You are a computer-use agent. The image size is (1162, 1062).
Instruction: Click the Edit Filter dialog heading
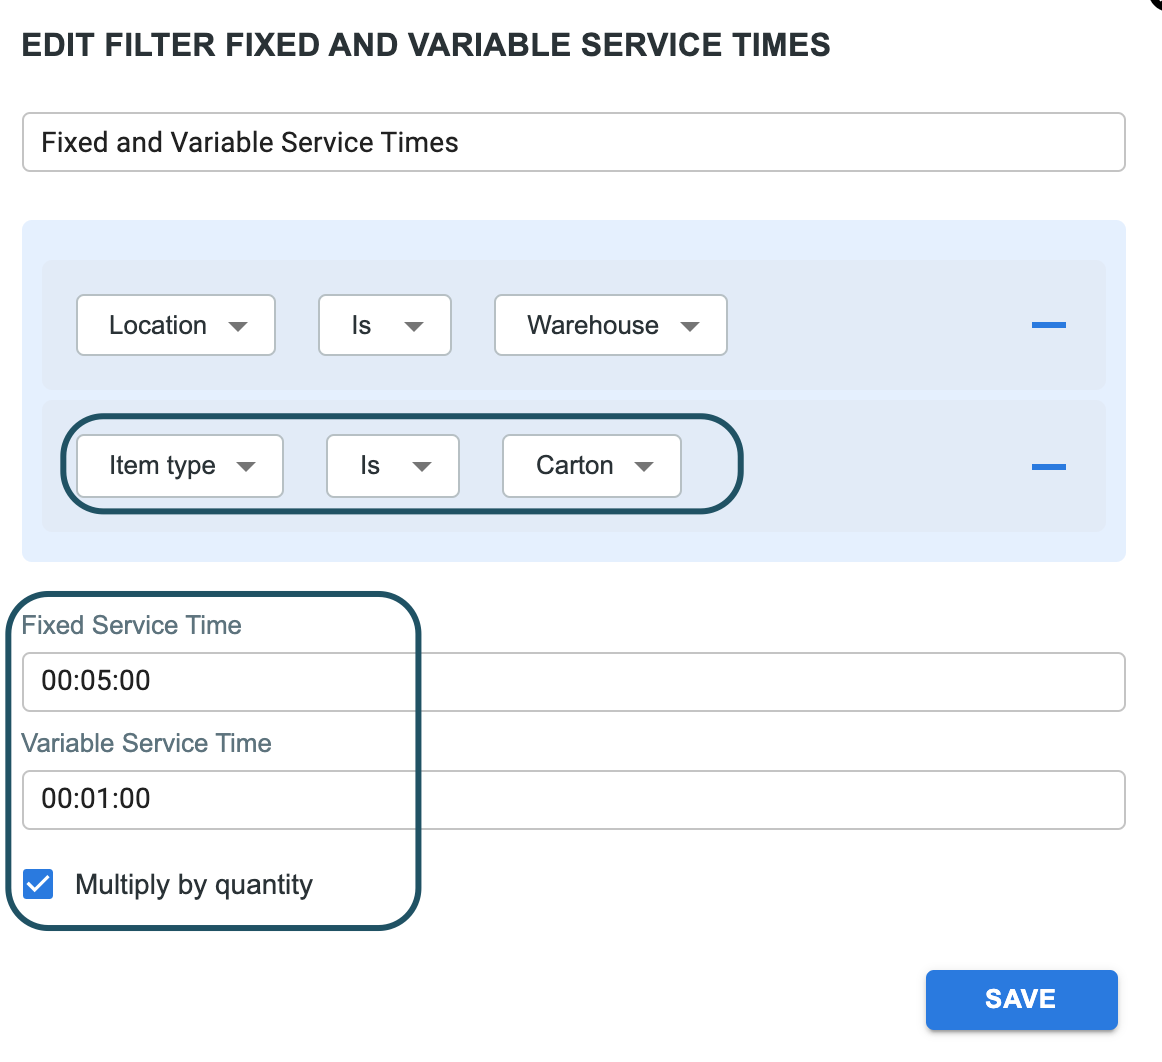425,45
